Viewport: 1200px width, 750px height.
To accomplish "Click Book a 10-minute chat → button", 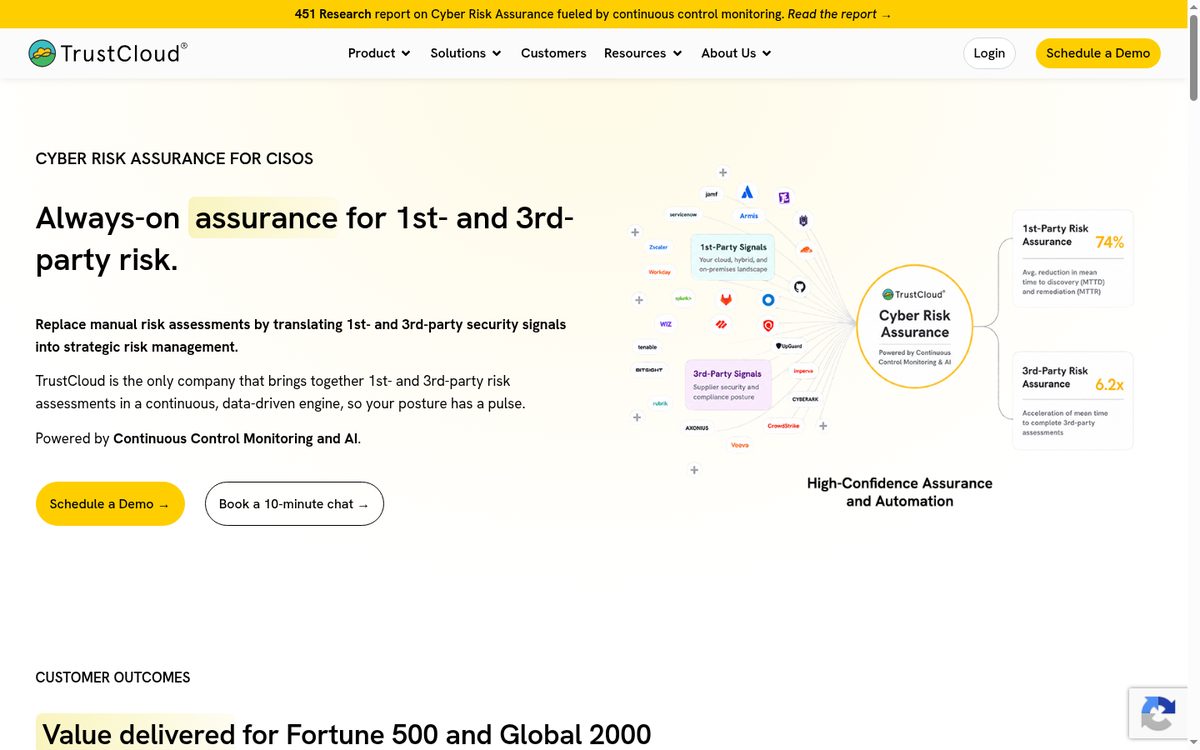I will coord(294,504).
